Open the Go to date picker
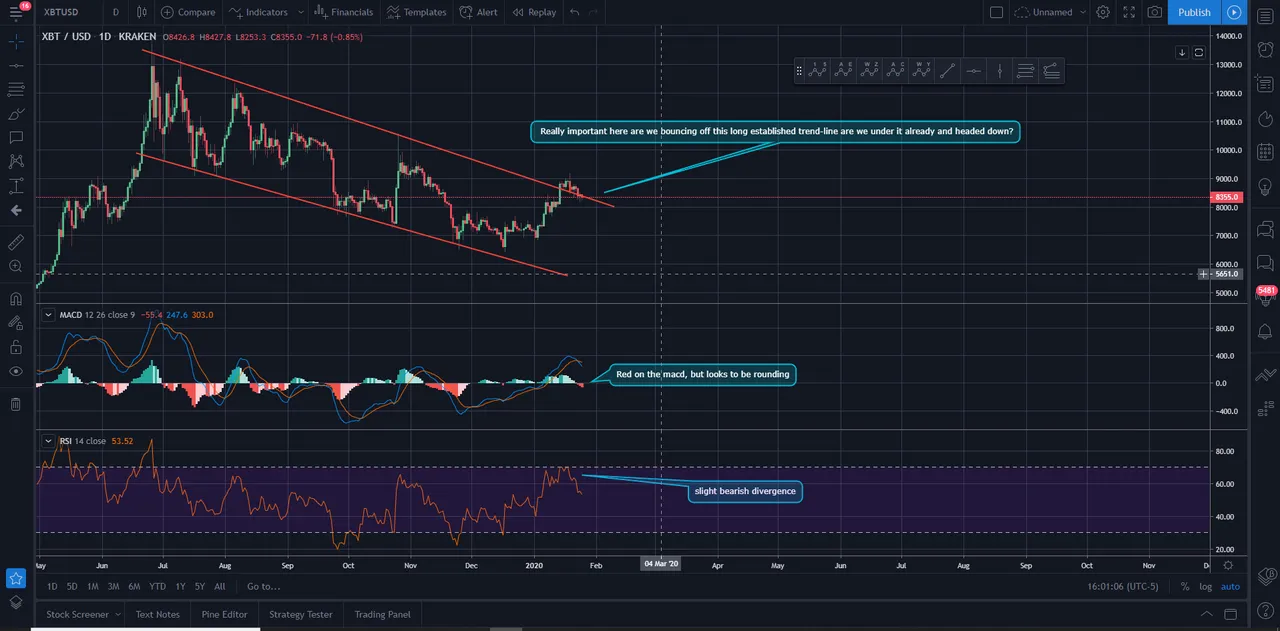Screen dimensions: 1280x631 pos(263,586)
